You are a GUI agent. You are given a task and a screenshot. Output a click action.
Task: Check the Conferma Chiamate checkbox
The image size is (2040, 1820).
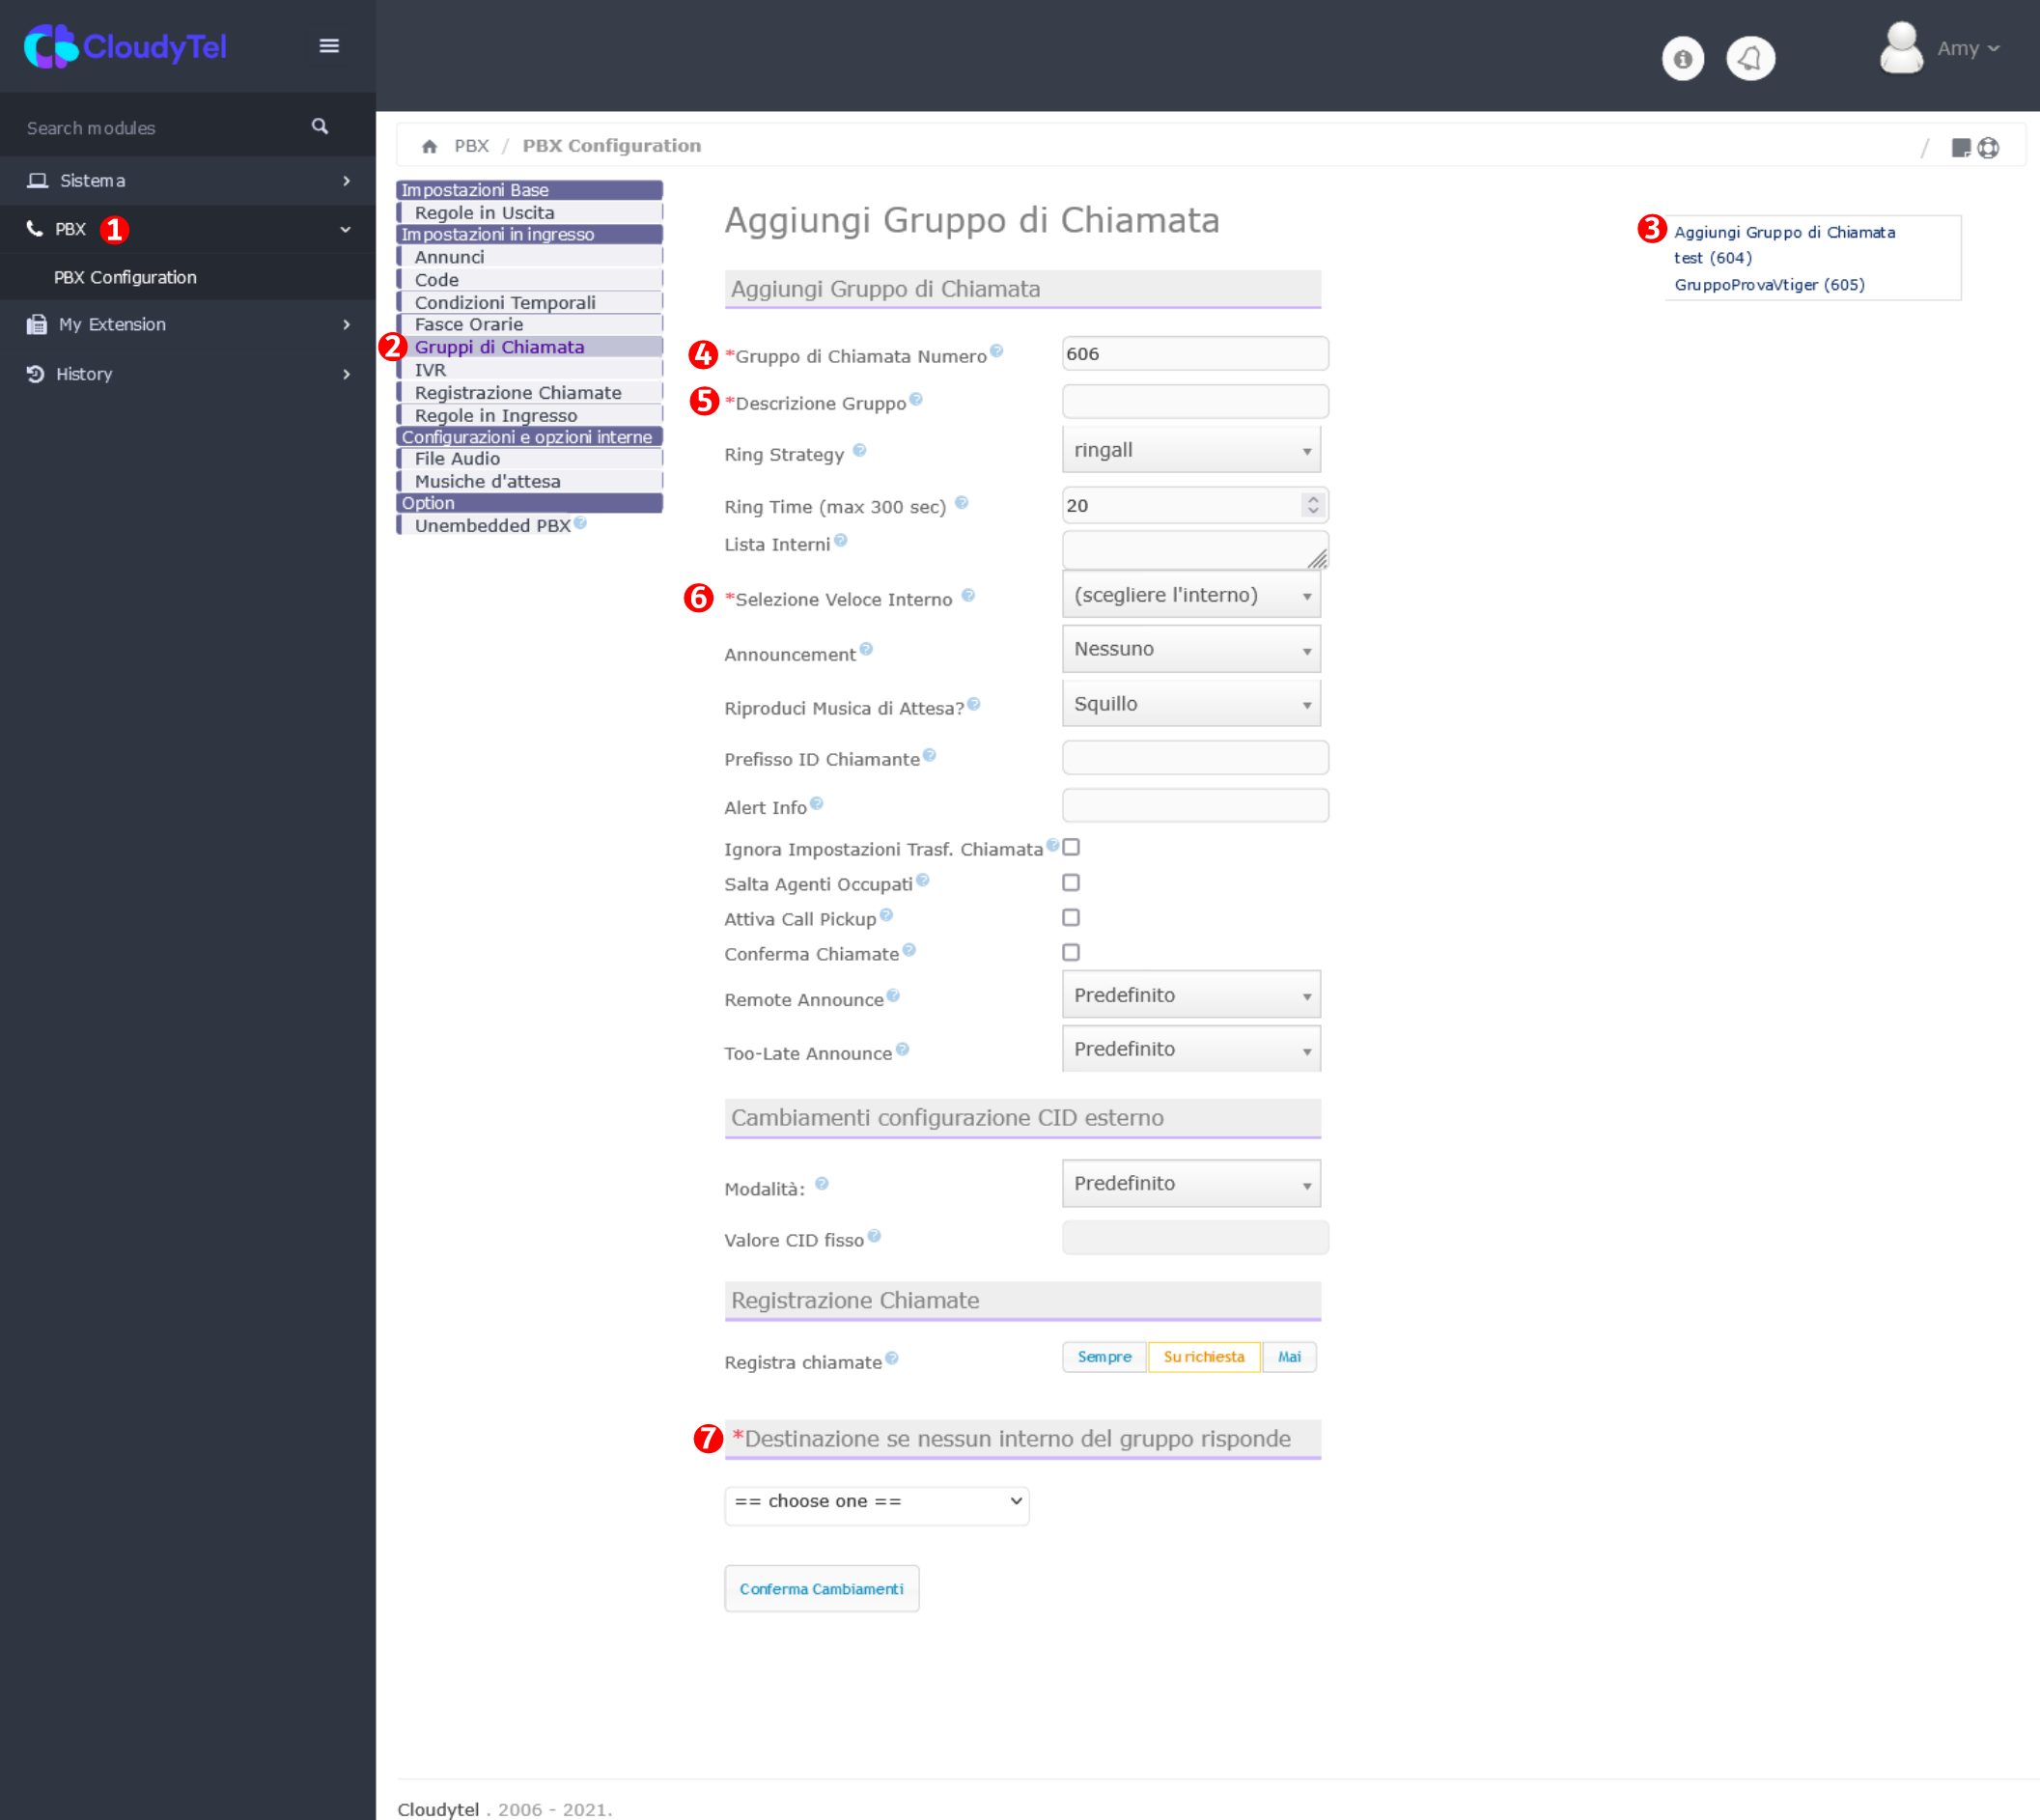click(x=1071, y=953)
